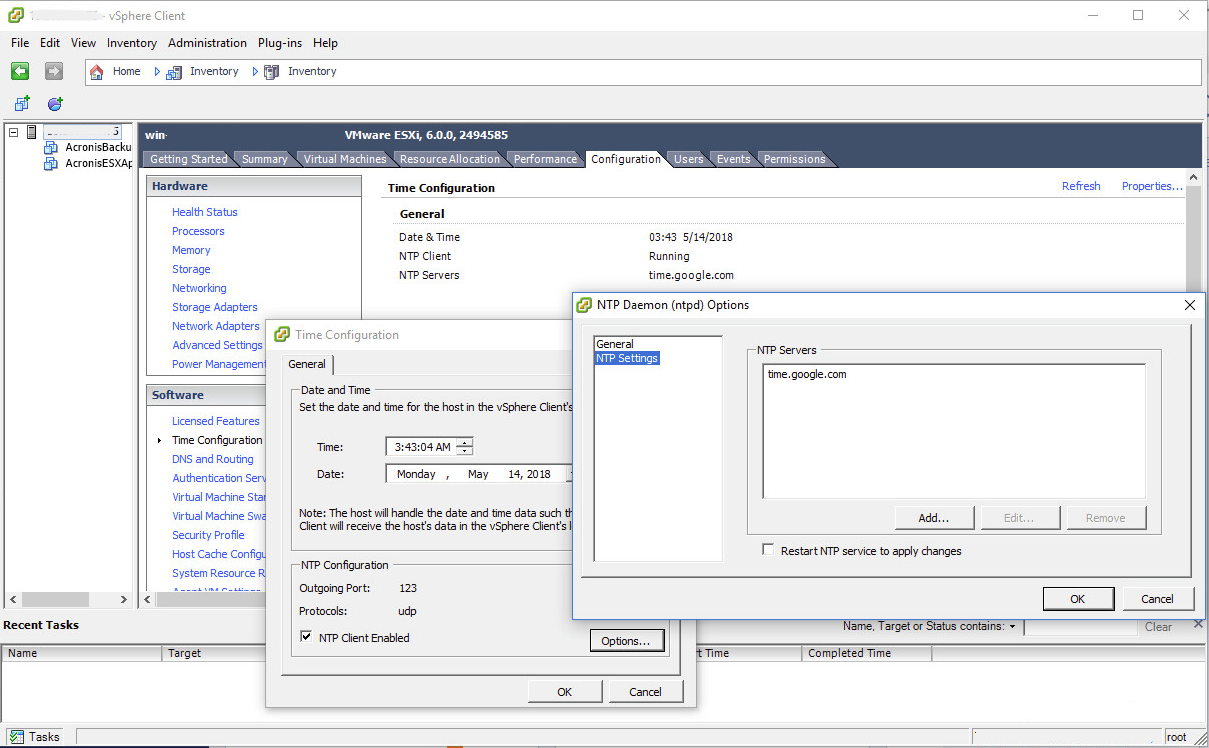This screenshot has height=748, width=1209.
Task: Open the Edit menu
Action: (50, 43)
